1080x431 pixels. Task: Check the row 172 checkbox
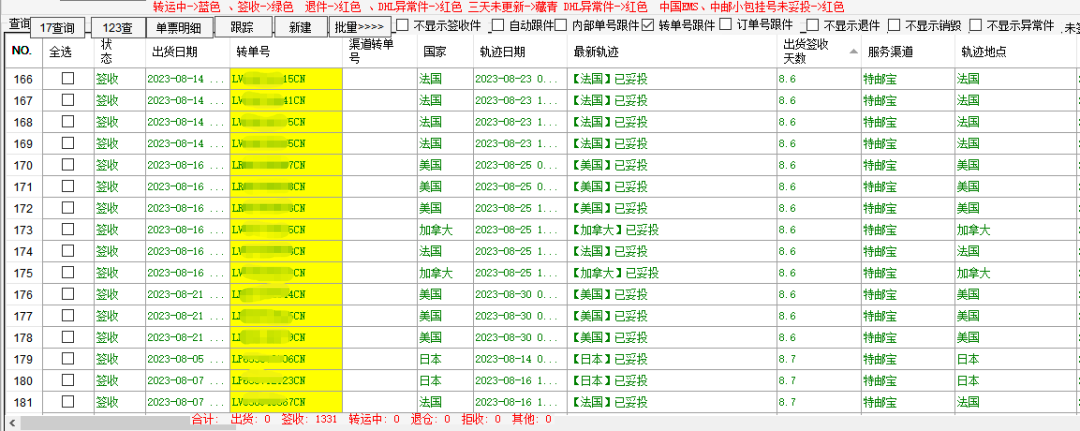pyautogui.click(x=68, y=207)
